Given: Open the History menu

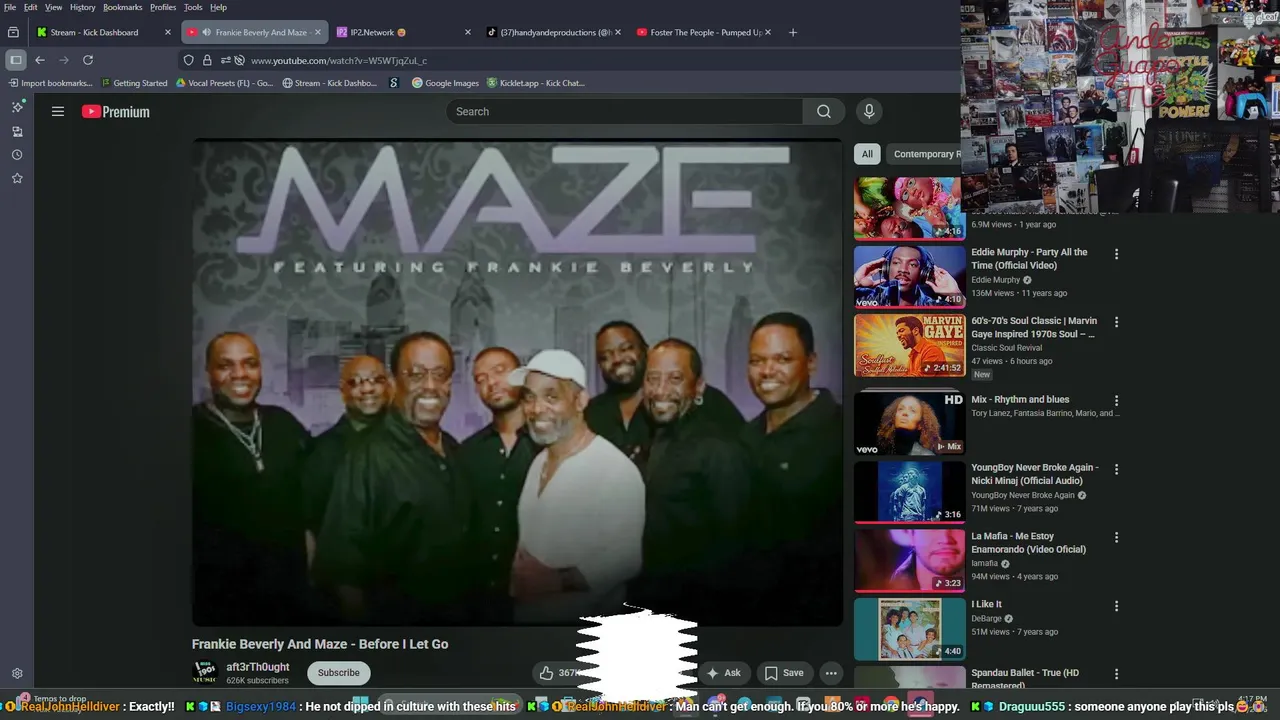Looking at the screenshot, I should (83, 7).
